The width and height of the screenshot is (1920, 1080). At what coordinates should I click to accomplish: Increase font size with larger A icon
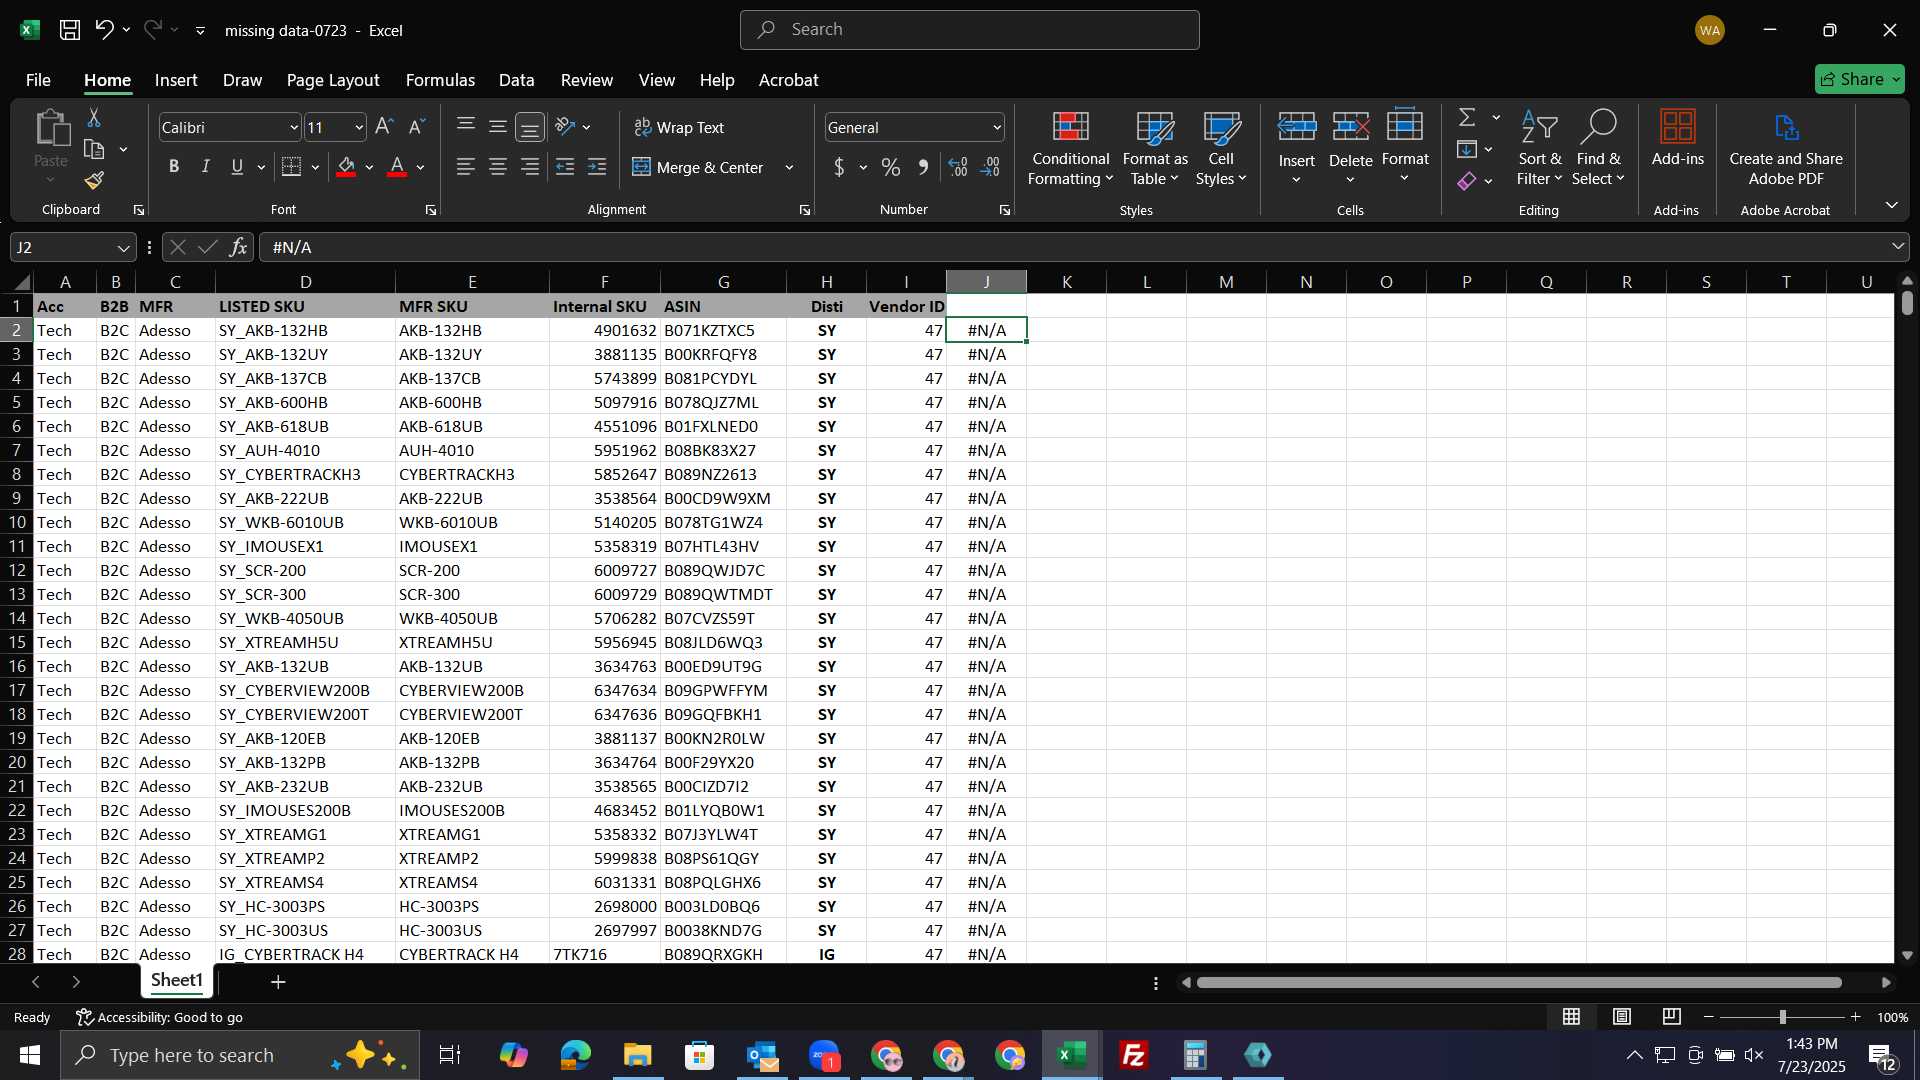click(384, 127)
